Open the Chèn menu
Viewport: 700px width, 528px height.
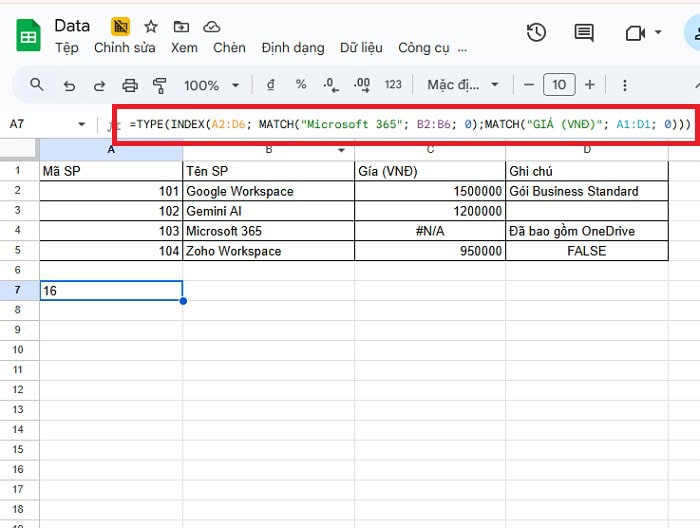pos(229,47)
